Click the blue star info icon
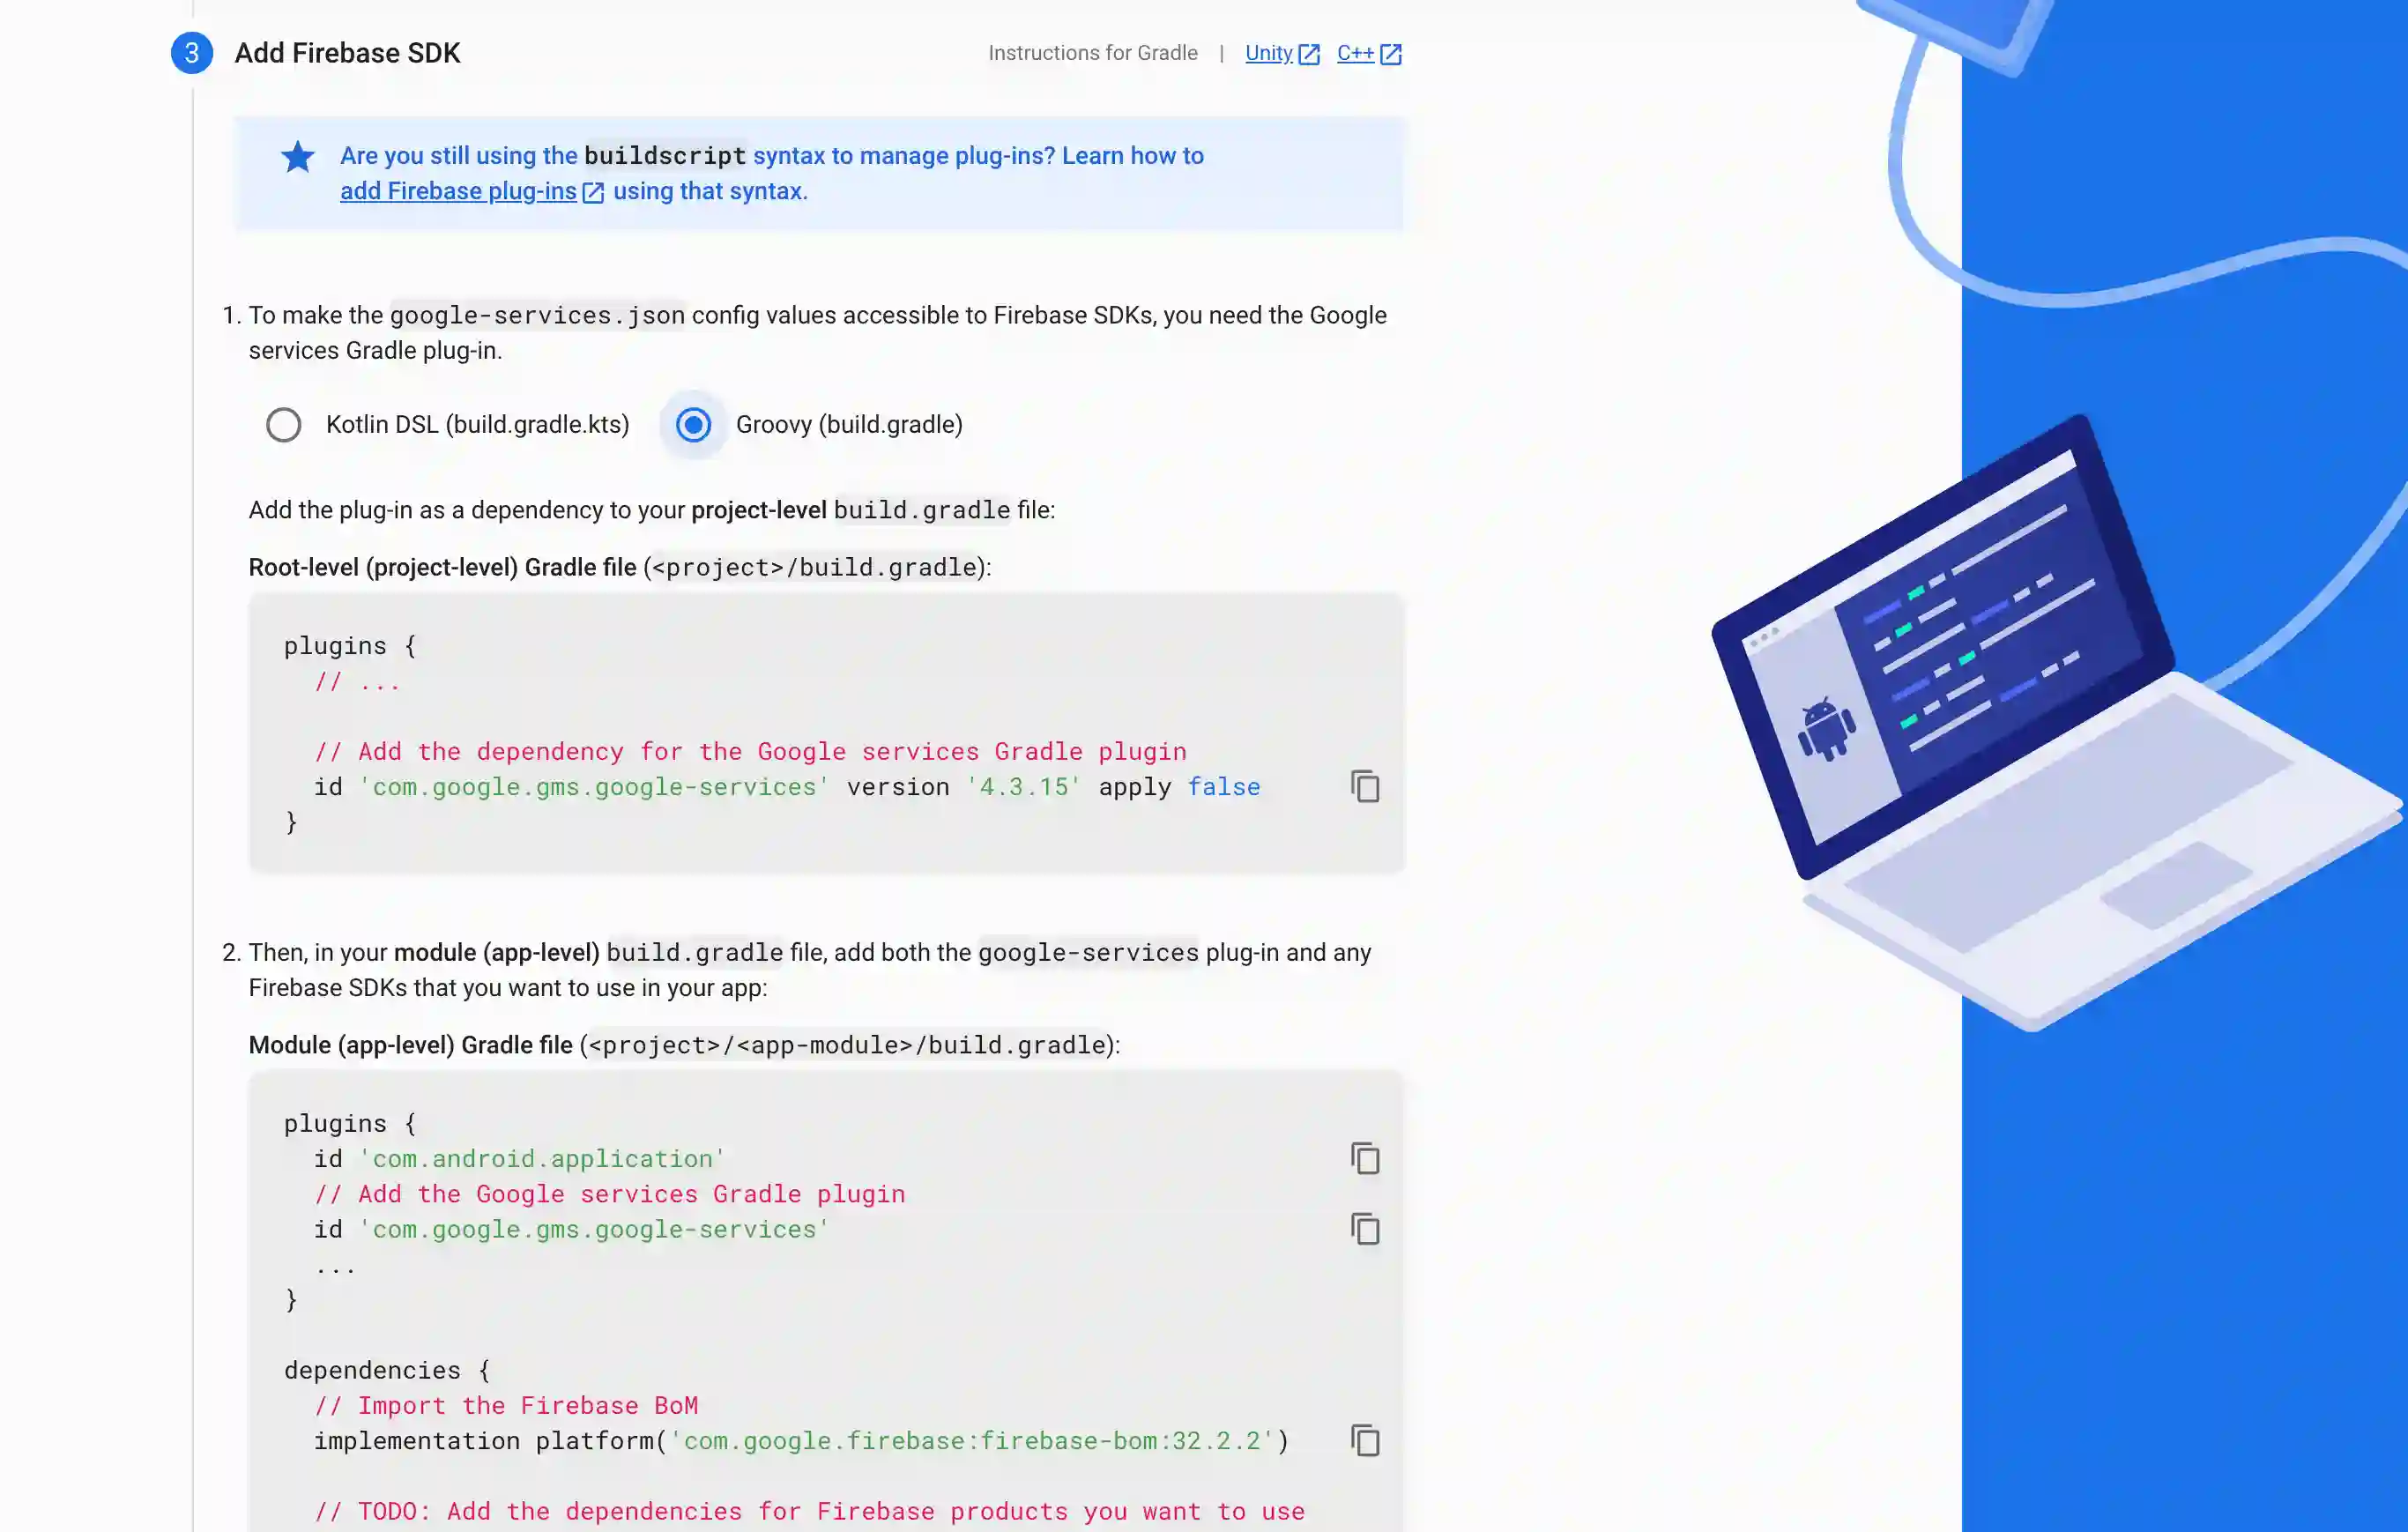Image resolution: width=2408 pixels, height=1532 pixels. coord(297,157)
